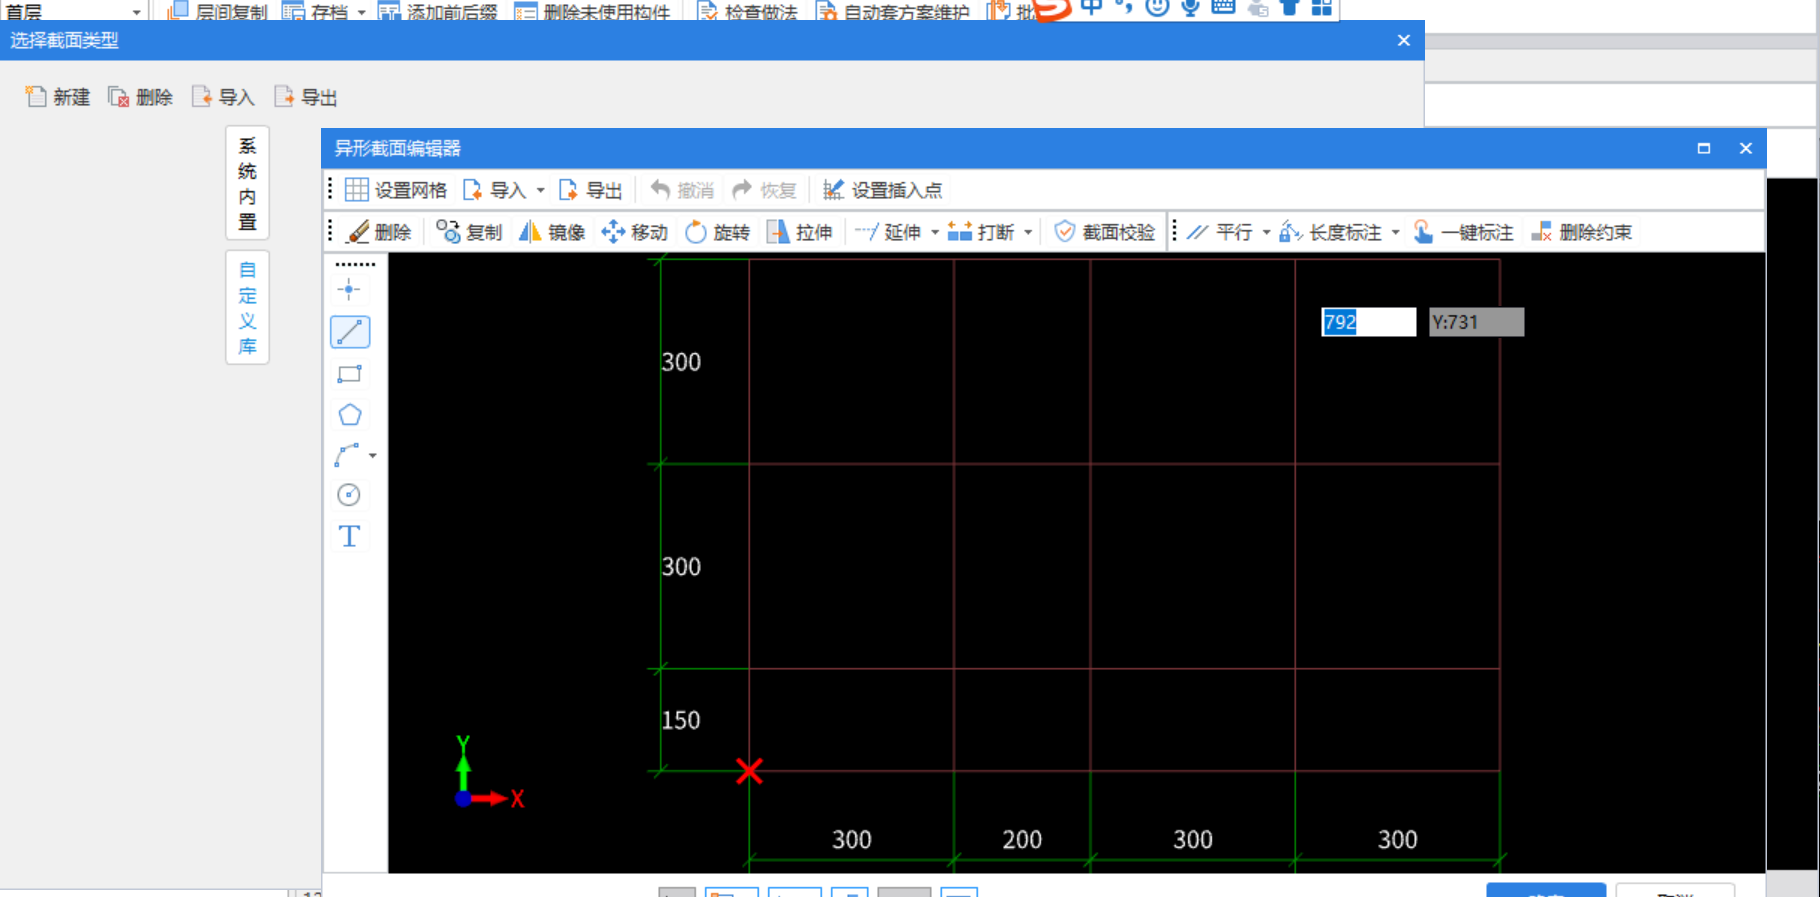Select the circle drawing tool

(349, 495)
